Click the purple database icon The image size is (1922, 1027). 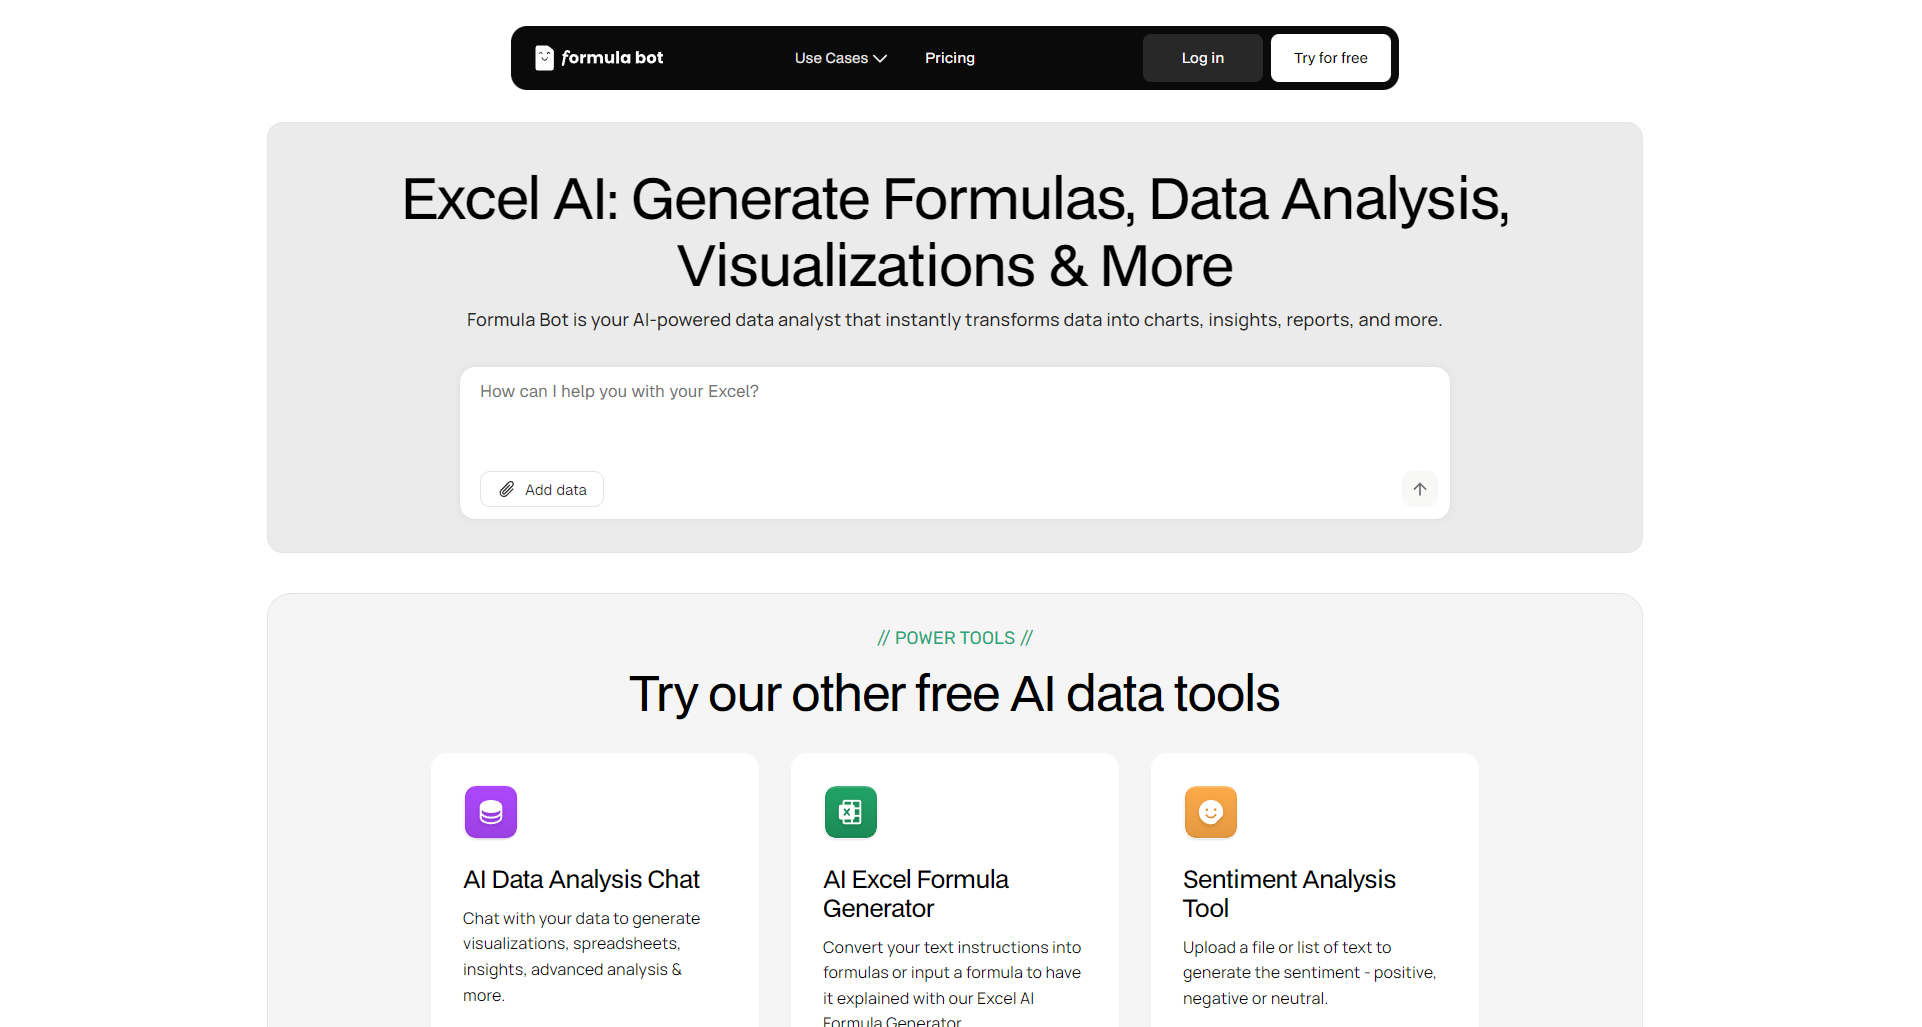tap(491, 812)
